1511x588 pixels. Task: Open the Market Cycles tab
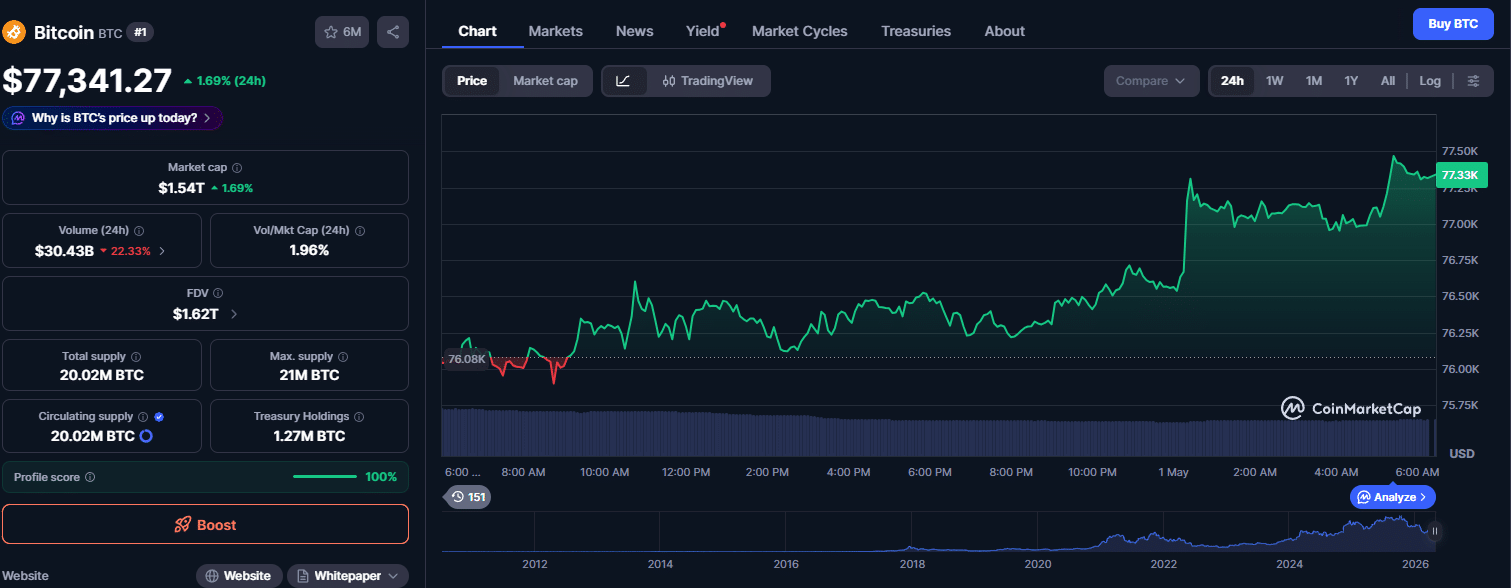[799, 31]
